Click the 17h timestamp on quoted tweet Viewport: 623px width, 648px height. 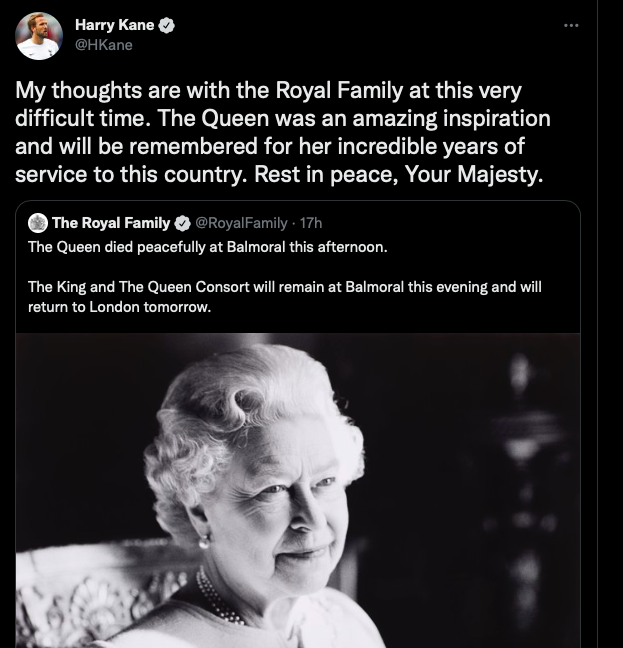click(312, 222)
